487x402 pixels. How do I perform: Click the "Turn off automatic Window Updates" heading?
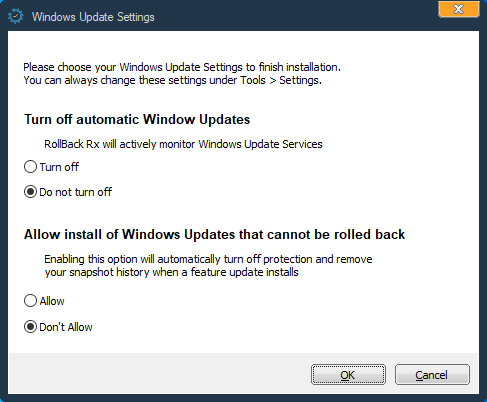pyautogui.click(x=137, y=120)
